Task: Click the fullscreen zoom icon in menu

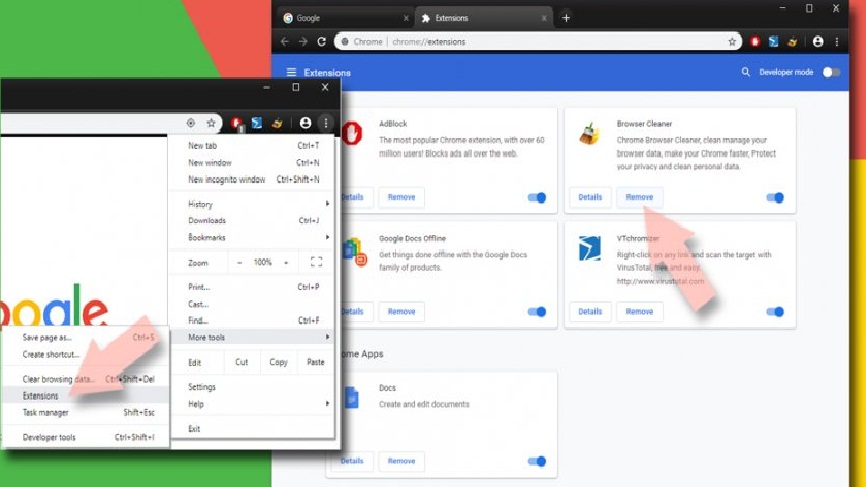Action: pyautogui.click(x=316, y=262)
